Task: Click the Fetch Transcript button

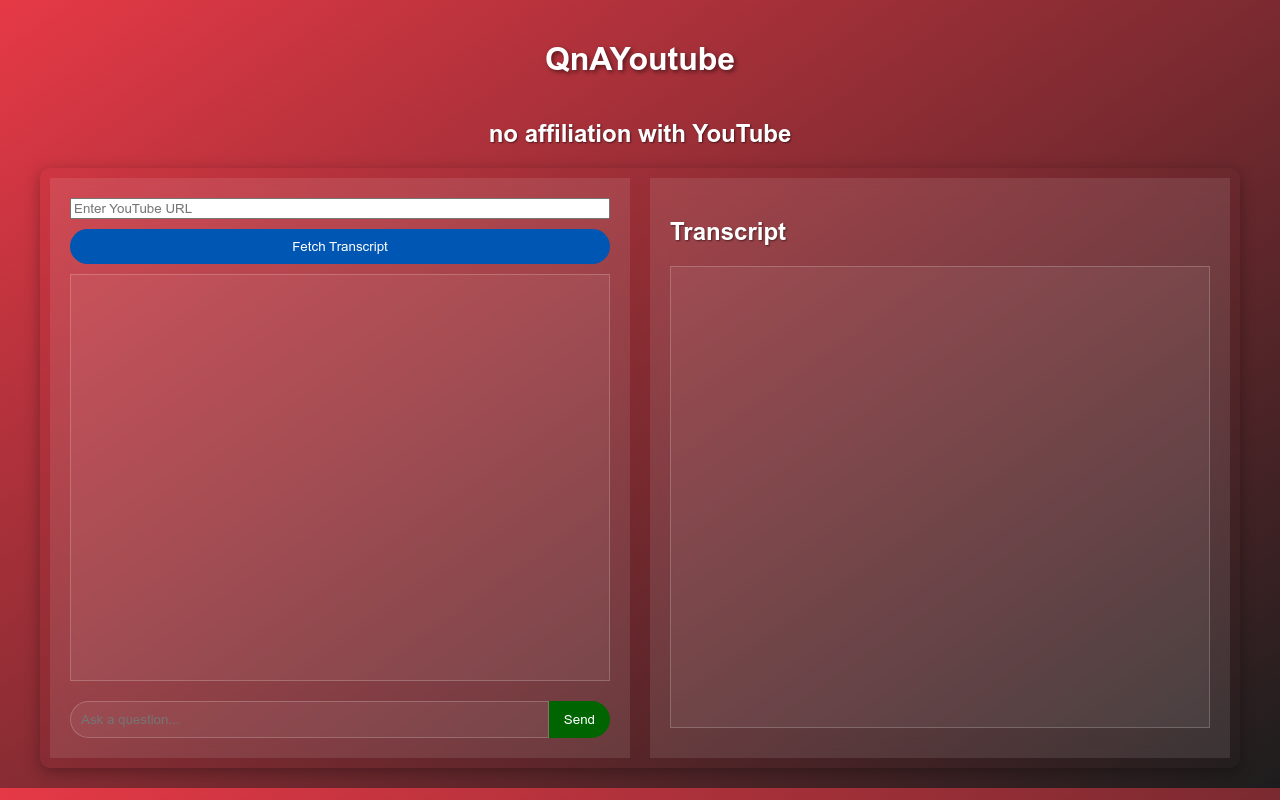Action: pos(340,246)
